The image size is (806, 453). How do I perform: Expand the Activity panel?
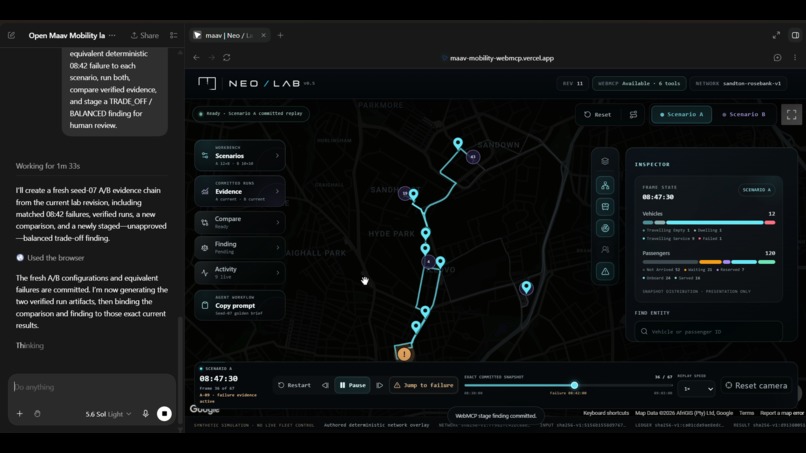click(x=240, y=273)
